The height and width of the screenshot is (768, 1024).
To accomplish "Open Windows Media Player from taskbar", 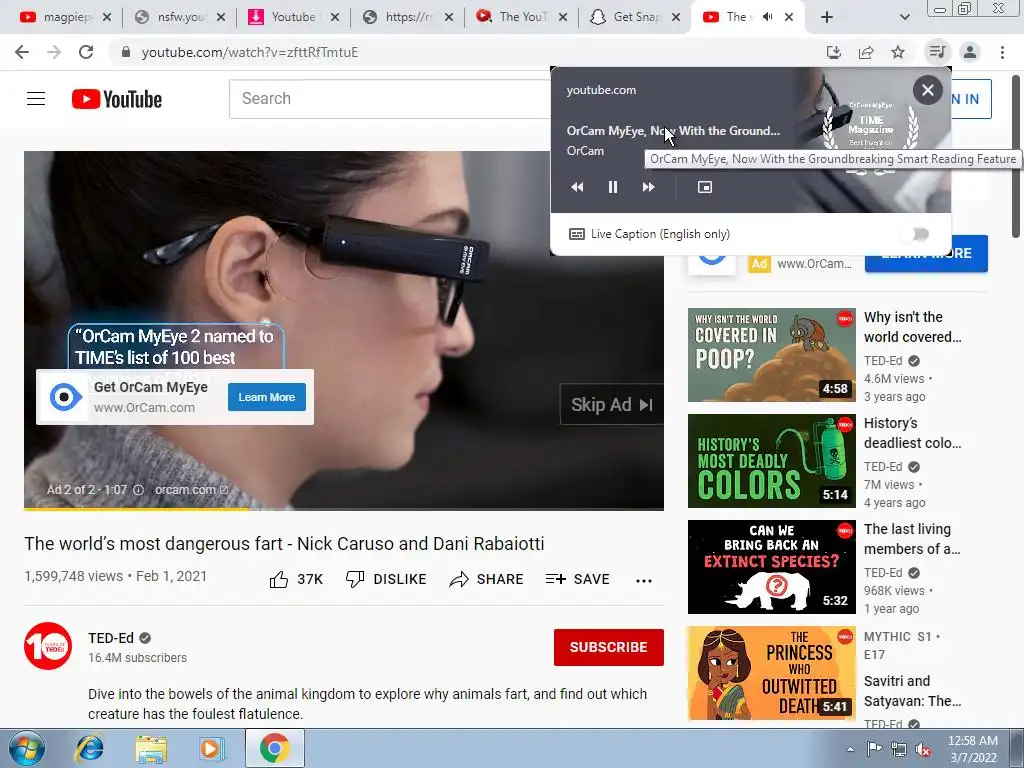I will pyautogui.click(x=211, y=748).
